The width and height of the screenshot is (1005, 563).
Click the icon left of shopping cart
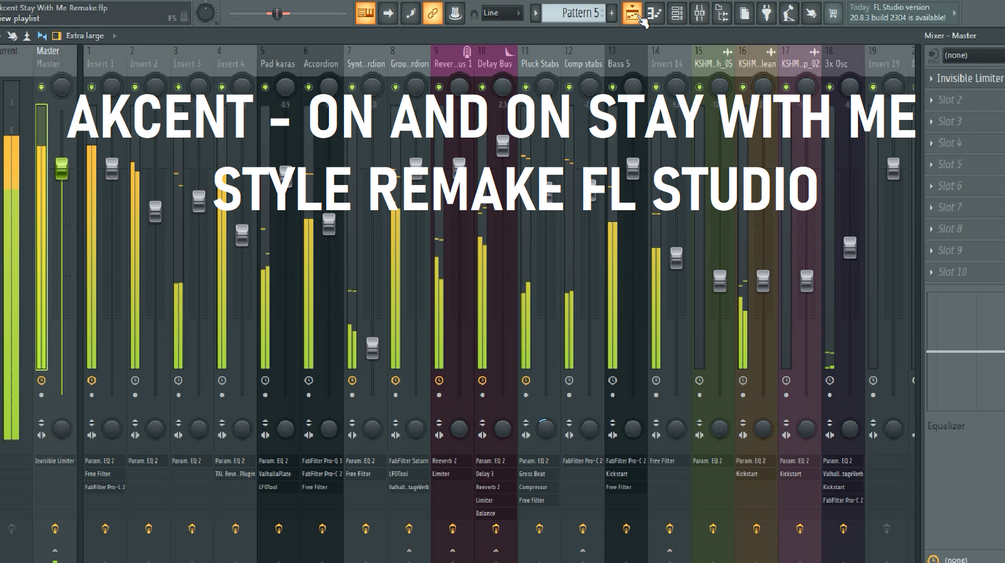[x=811, y=13]
